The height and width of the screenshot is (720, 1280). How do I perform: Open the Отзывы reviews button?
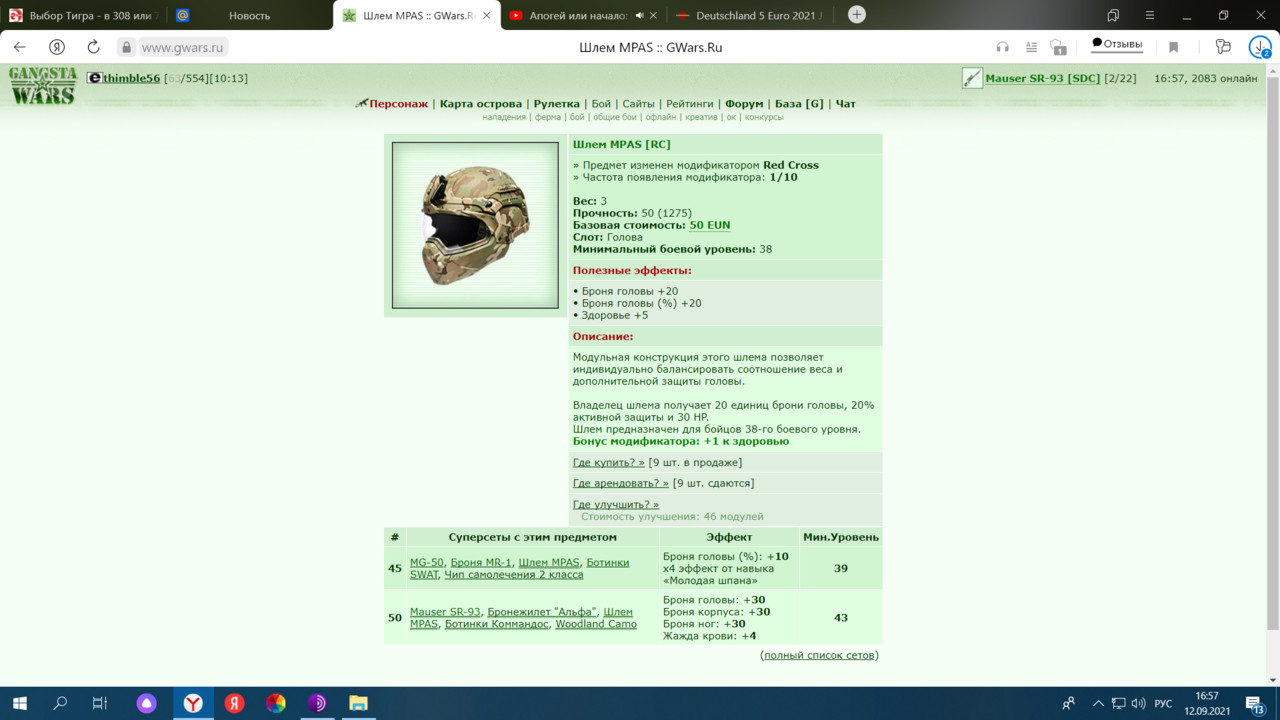coord(1117,44)
